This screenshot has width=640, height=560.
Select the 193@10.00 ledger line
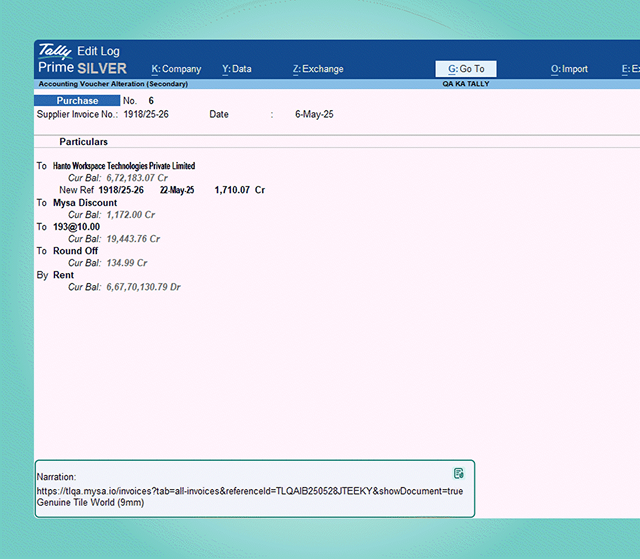pyautogui.click(x=76, y=227)
